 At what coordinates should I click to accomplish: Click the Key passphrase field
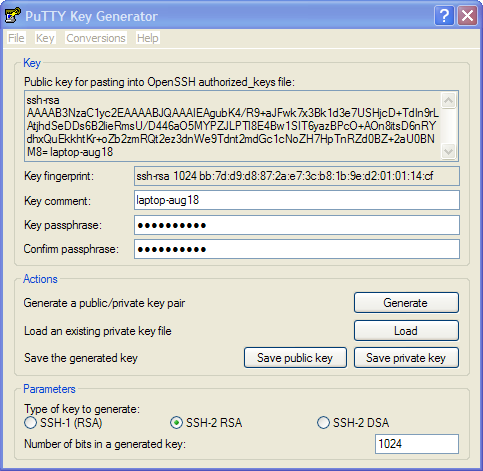coord(297,225)
